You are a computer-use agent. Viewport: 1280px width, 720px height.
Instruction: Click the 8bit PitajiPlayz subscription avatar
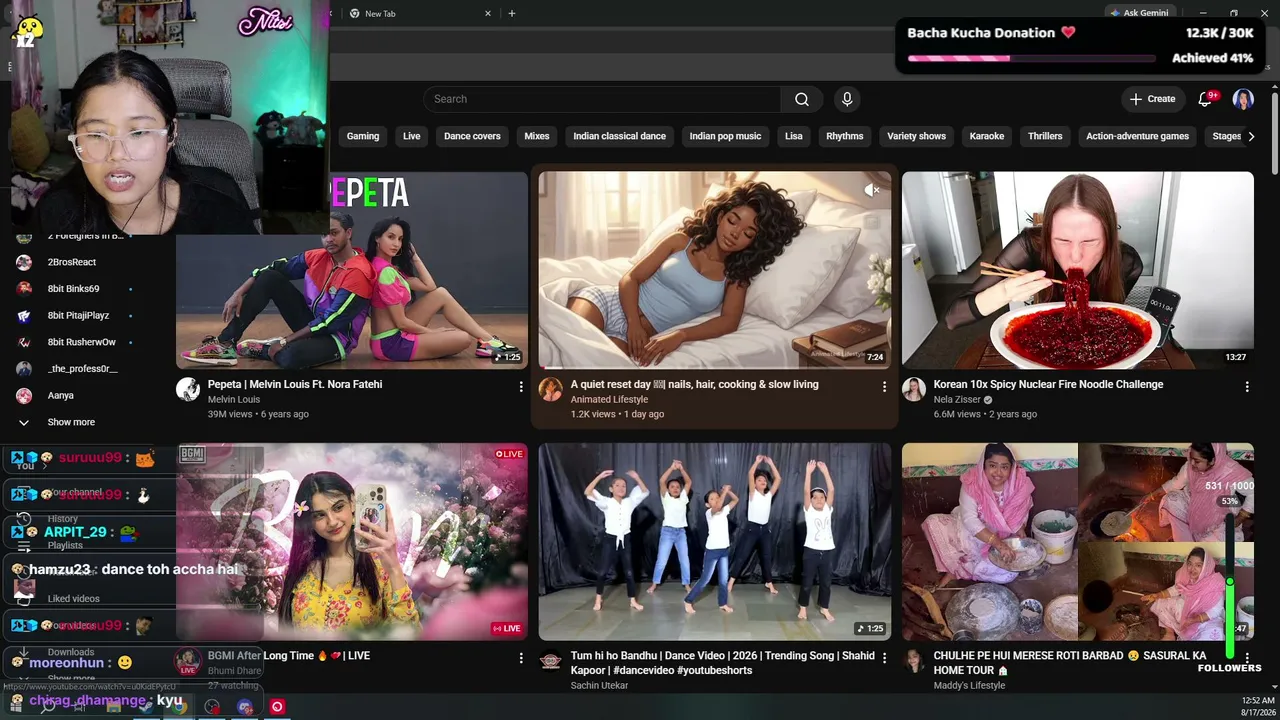pyautogui.click(x=24, y=315)
